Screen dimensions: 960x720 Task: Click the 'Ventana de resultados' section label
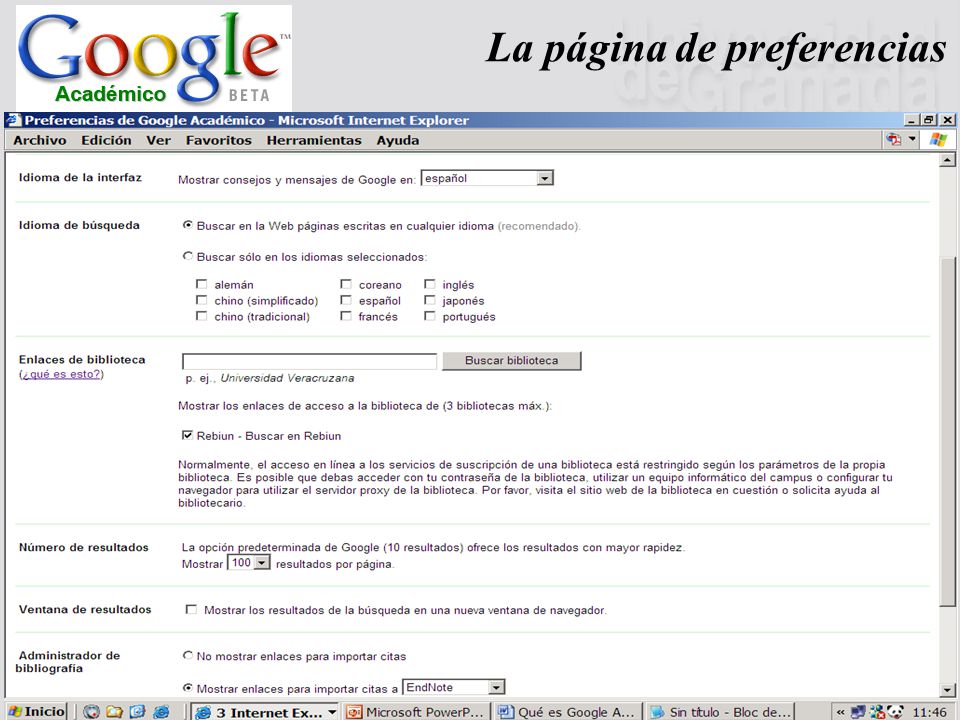pyautogui.click(x=84, y=609)
